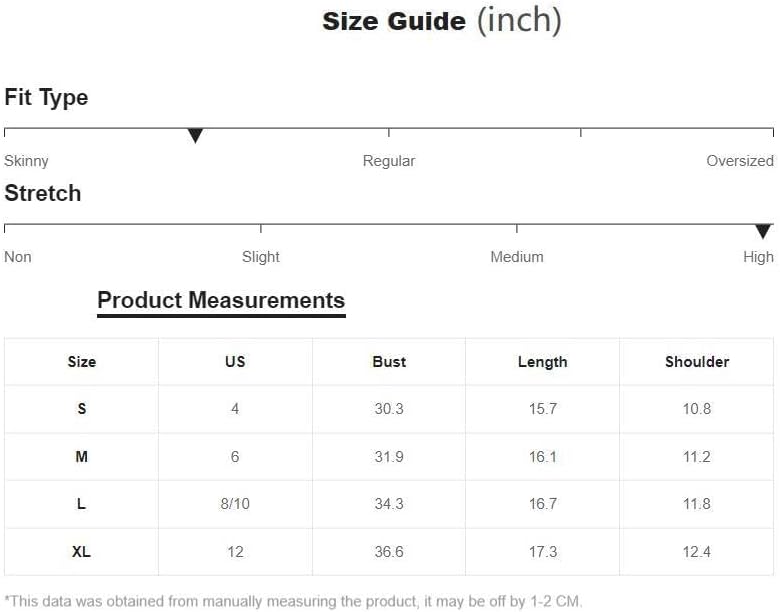The width and height of the screenshot is (780, 612).
Task: Click the 31.9 bust cell
Action: click(389, 457)
